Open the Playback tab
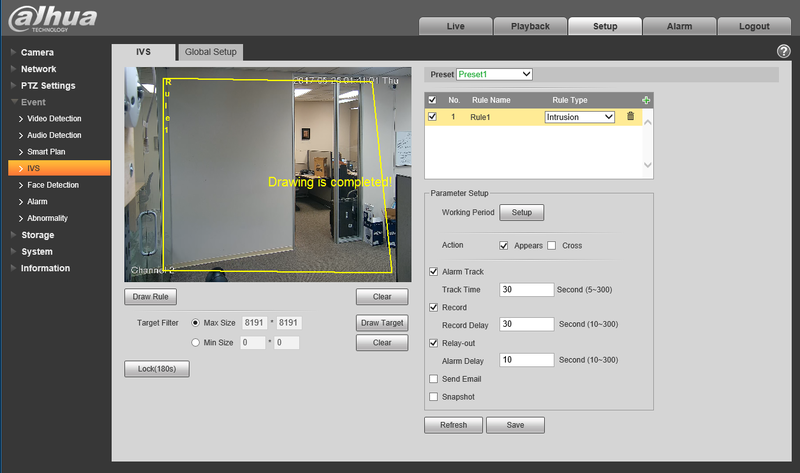Image resolution: width=800 pixels, height=473 pixels. pos(530,26)
